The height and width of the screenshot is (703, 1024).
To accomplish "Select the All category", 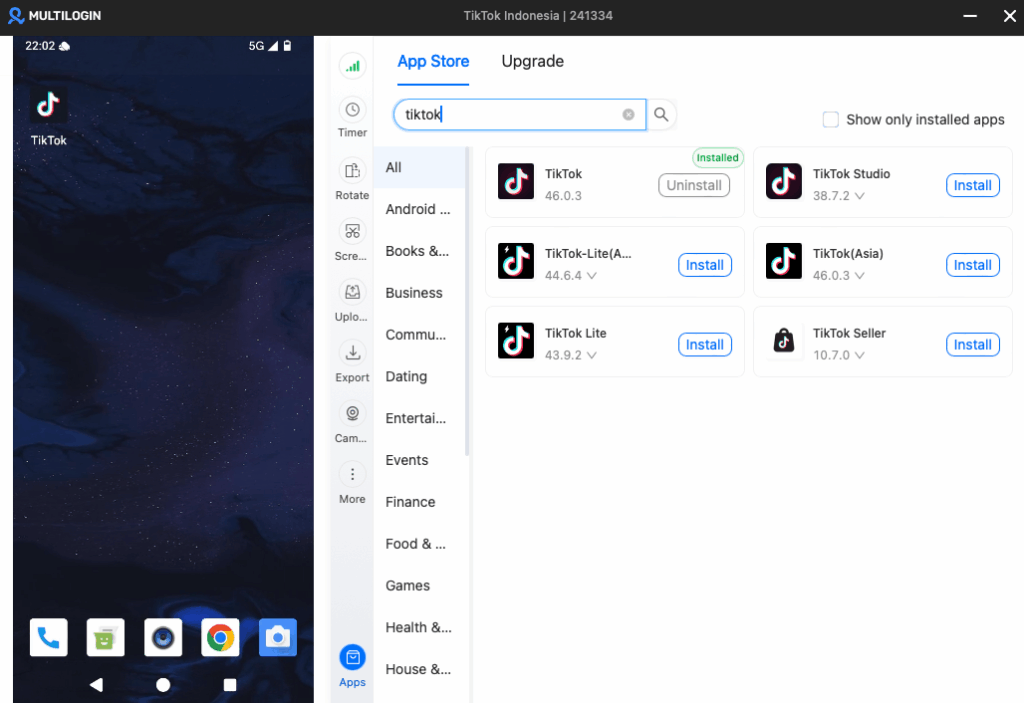I will [419, 167].
